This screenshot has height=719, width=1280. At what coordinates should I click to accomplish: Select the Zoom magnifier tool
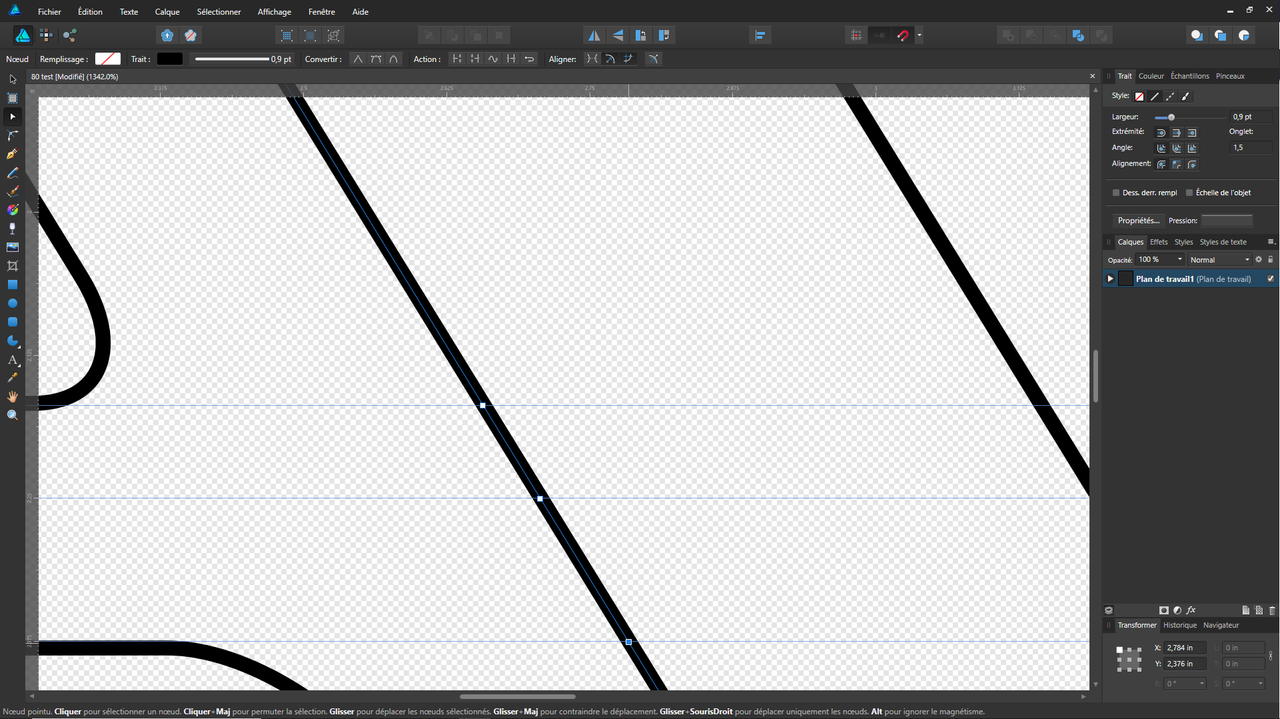pos(13,415)
